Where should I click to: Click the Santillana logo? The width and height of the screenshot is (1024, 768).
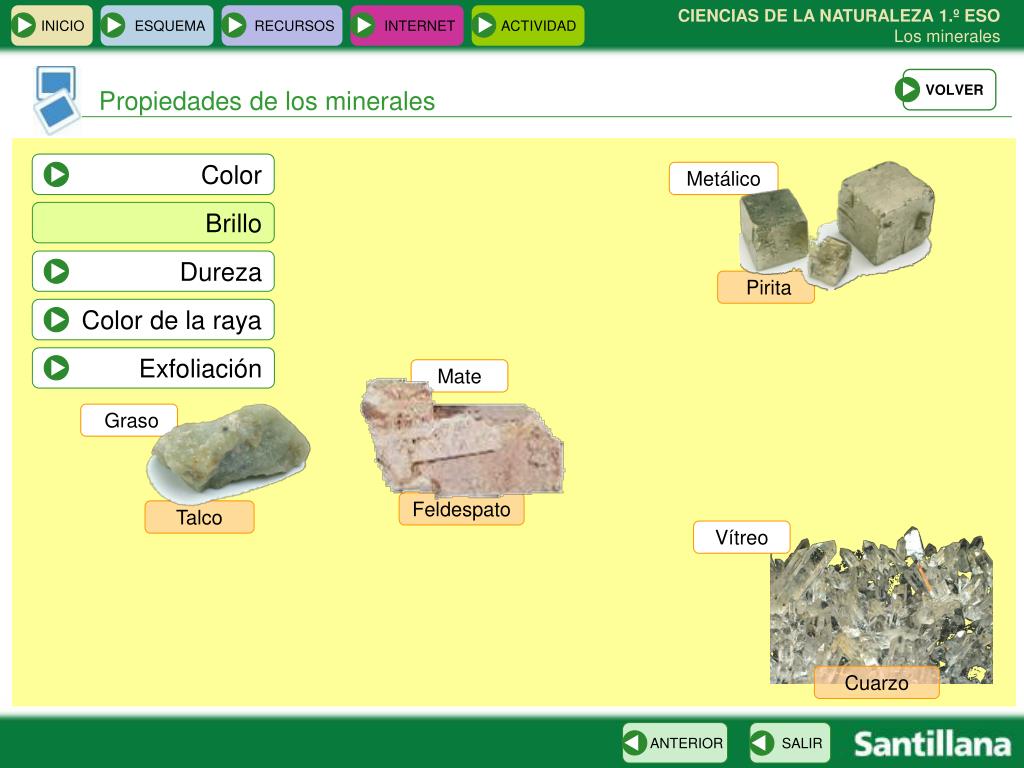pyautogui.click(x=932, y=744)
